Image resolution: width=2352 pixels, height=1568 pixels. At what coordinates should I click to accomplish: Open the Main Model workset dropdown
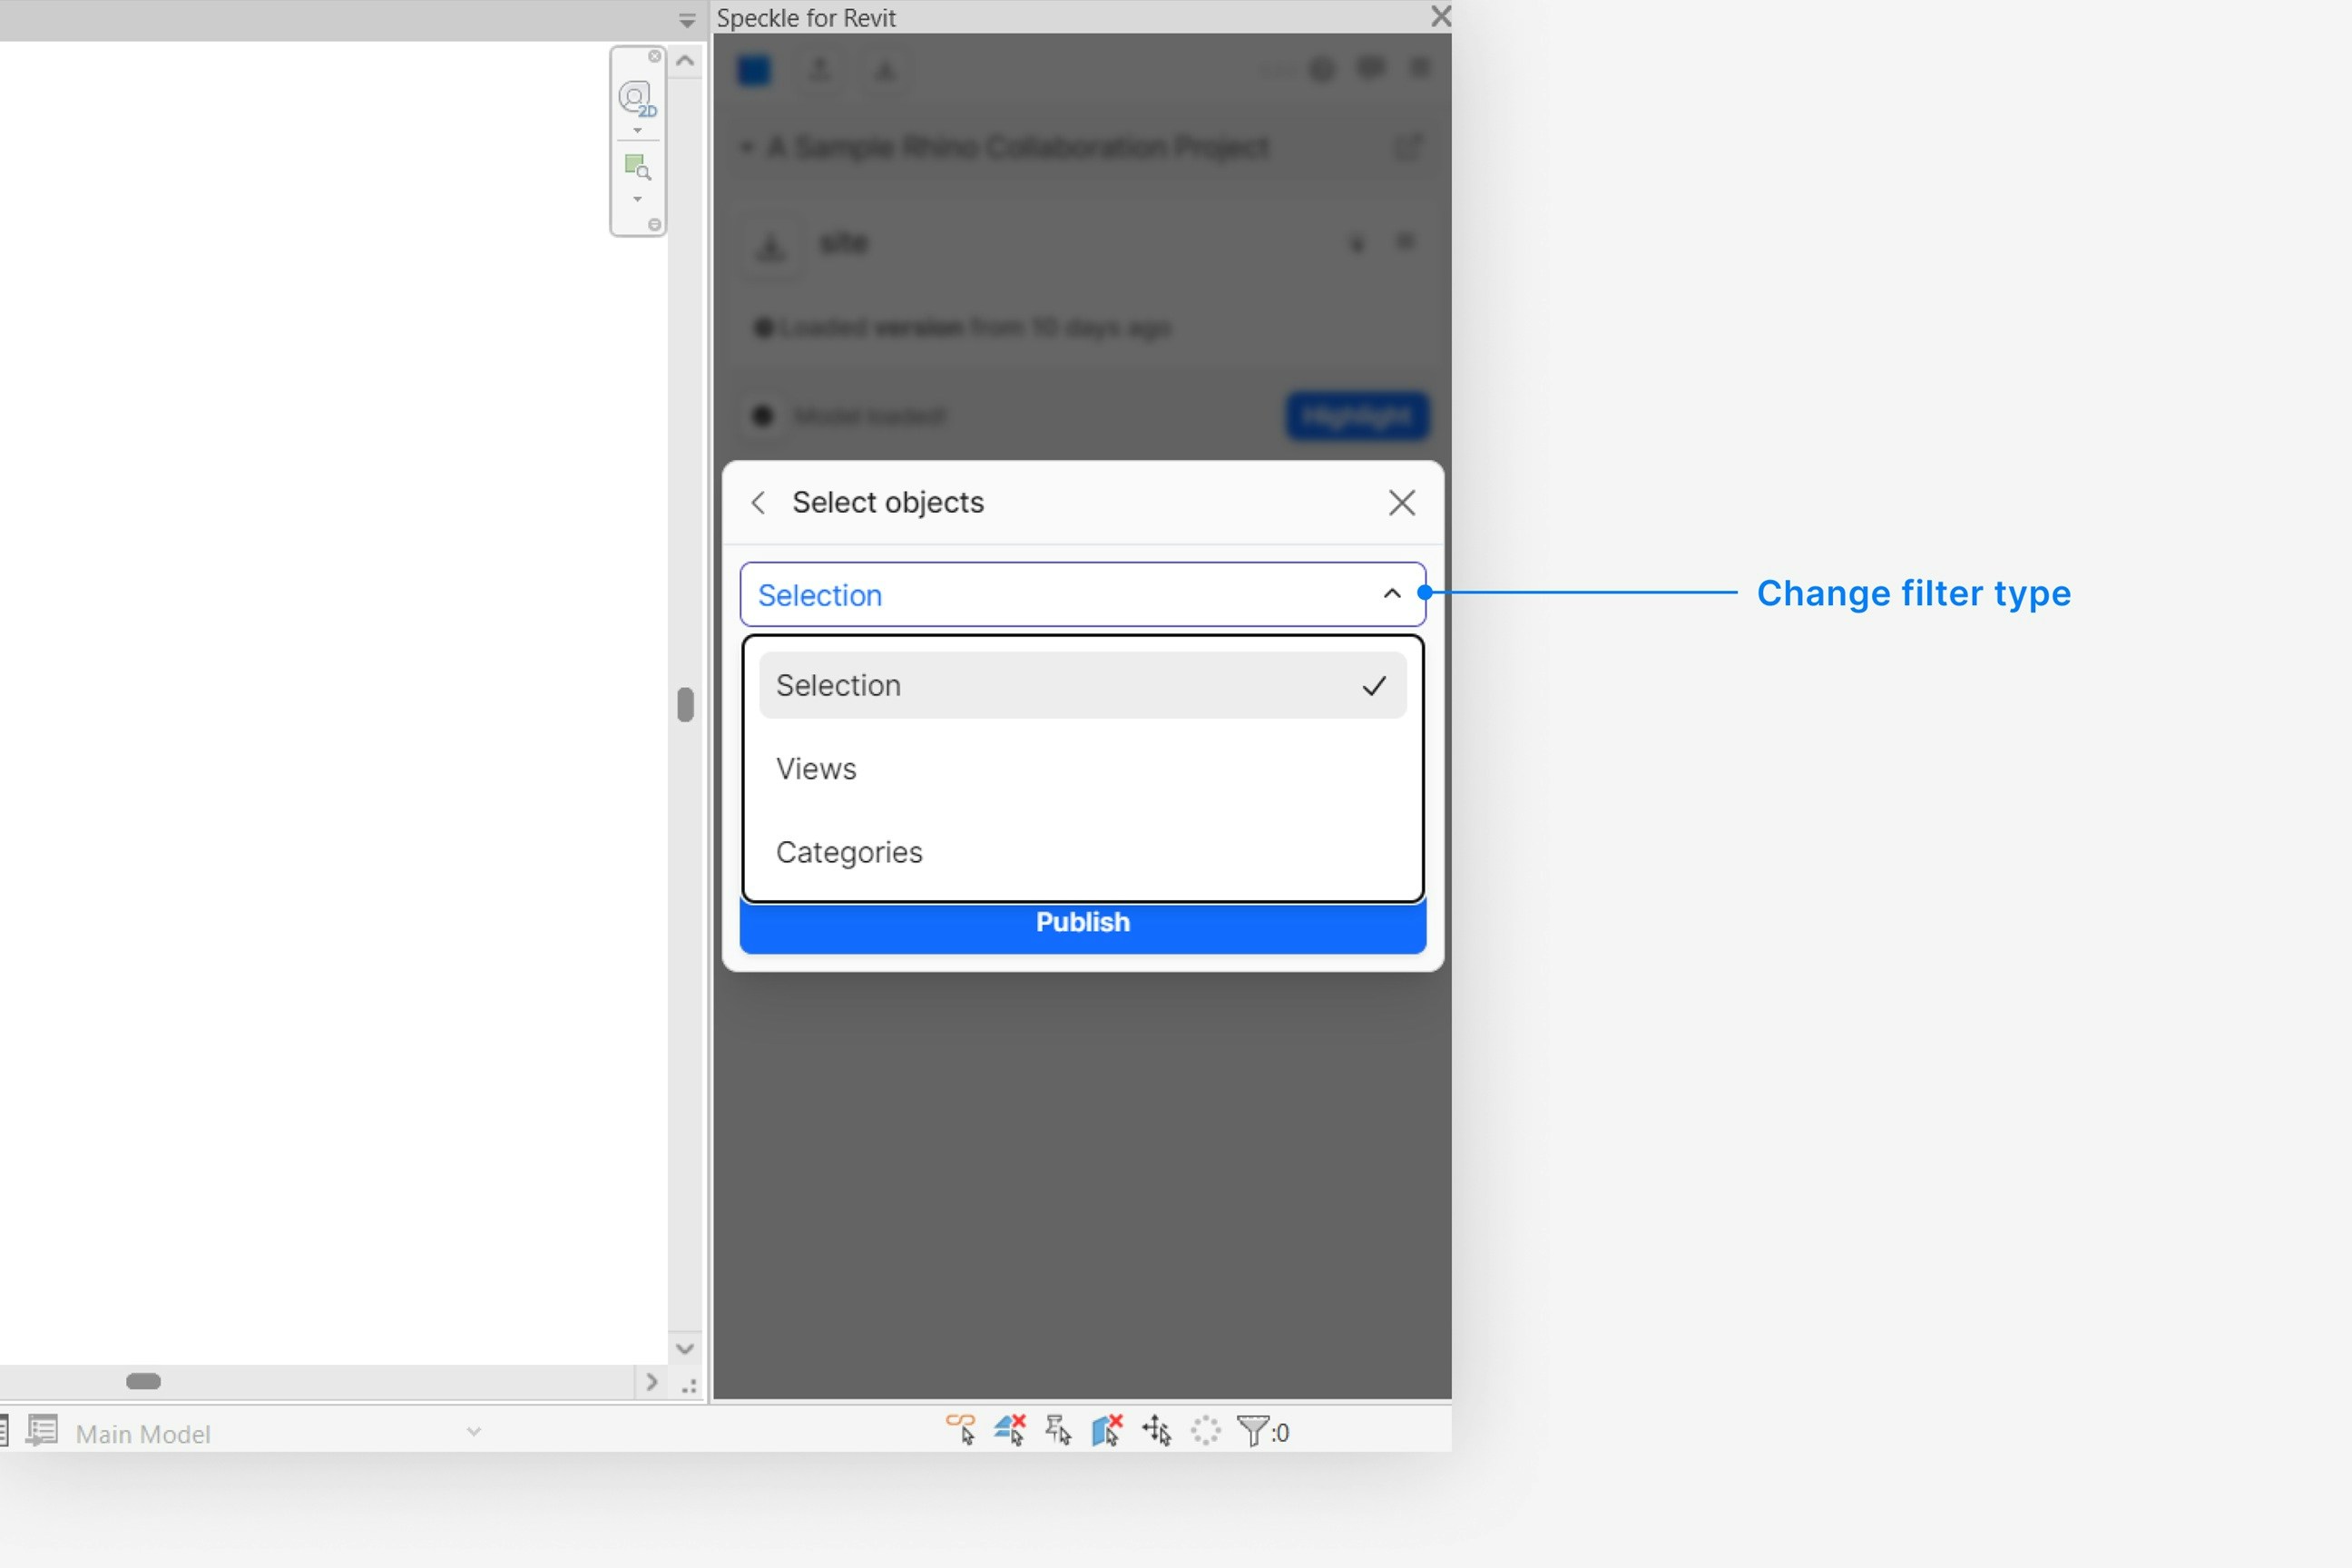[474, 1432]
